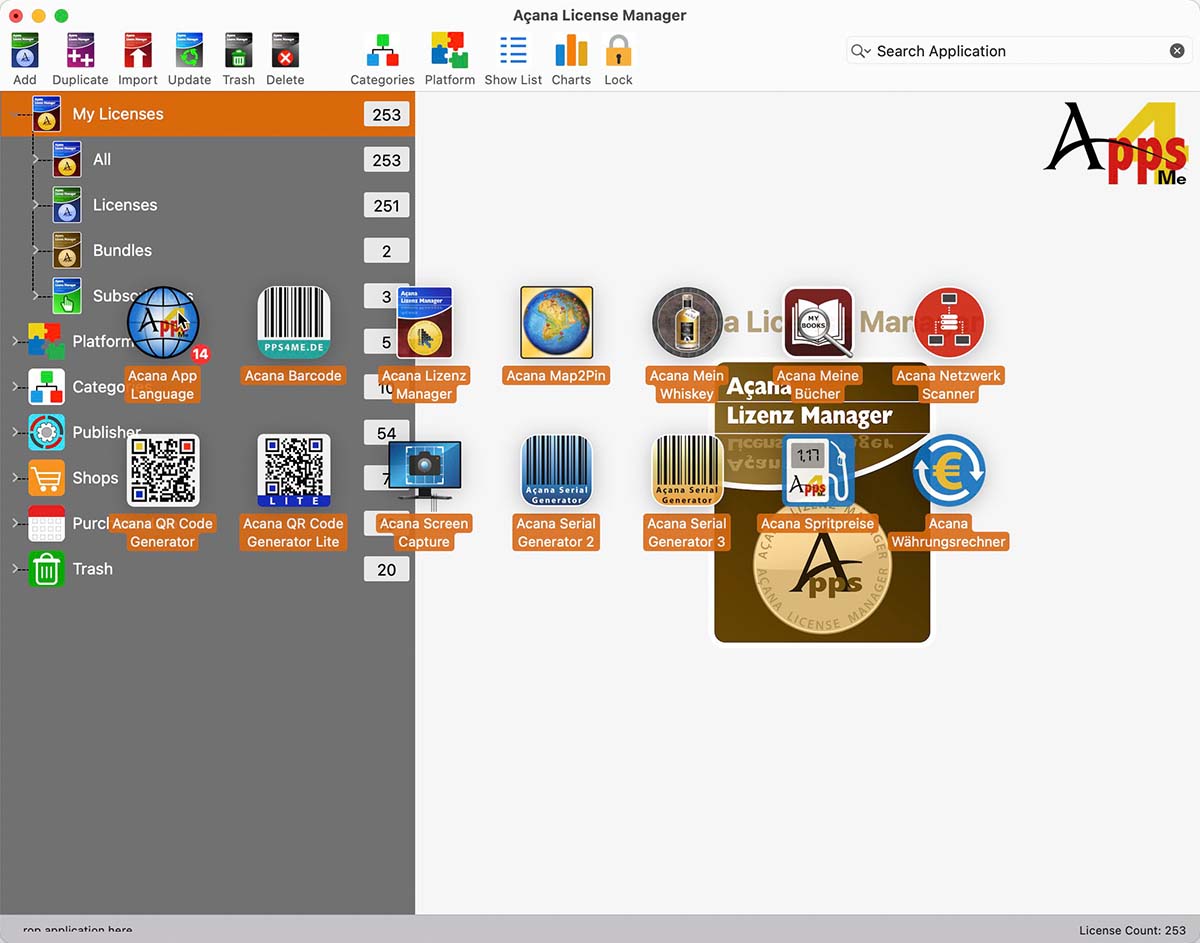The image size is (1200, 943).
Task: Select the Acana Serial Generator 3 icon
Action: click(x=687, y=470)
